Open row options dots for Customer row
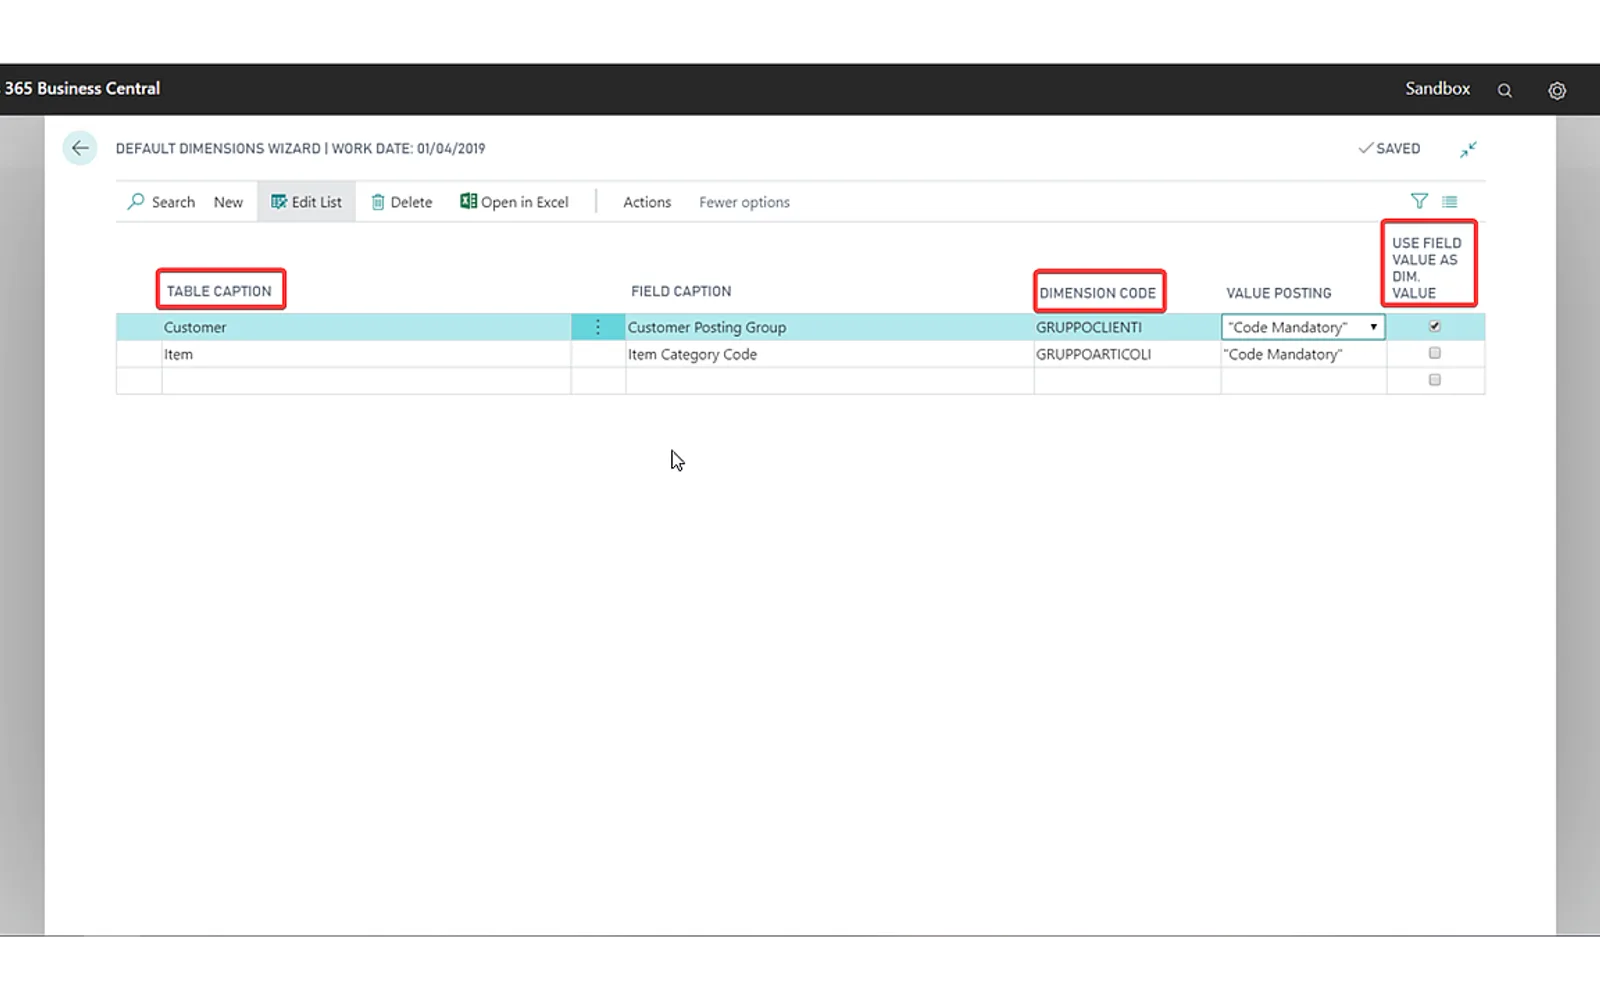 [598, 327]
